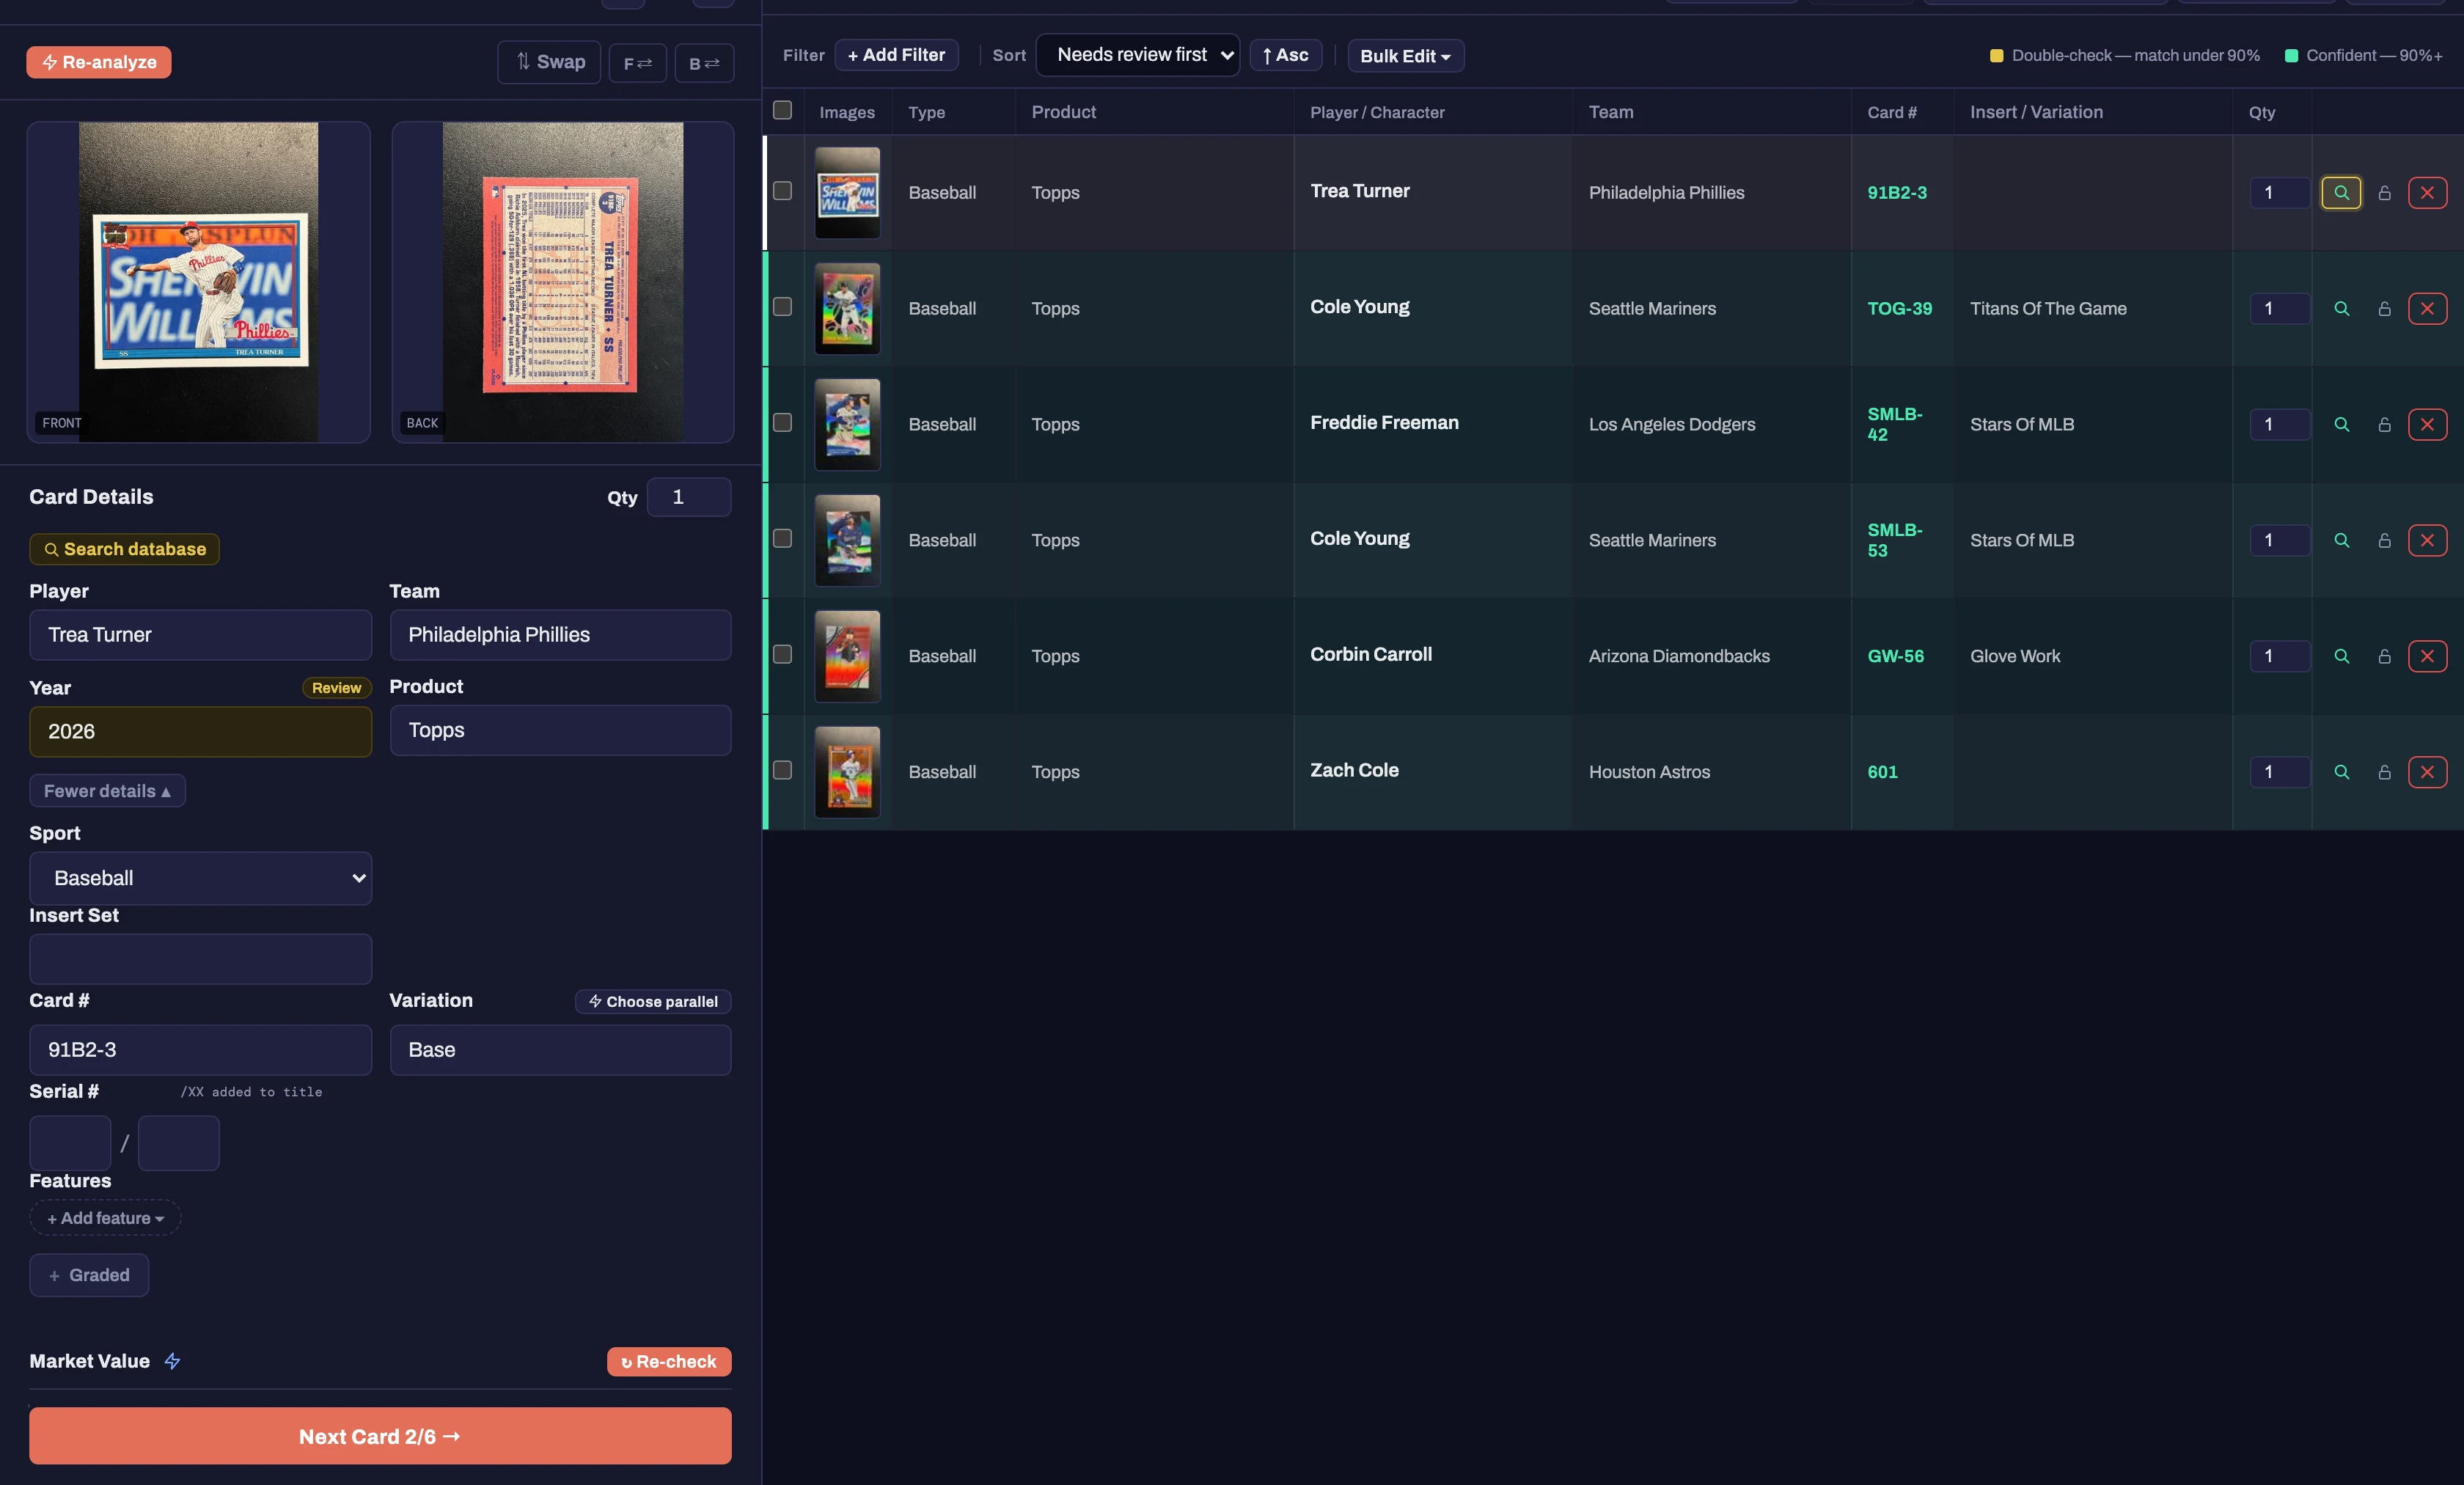This screenshot has width=2464, height=1485.
Task: Click the B flip back image button
Action: [704, 63]
